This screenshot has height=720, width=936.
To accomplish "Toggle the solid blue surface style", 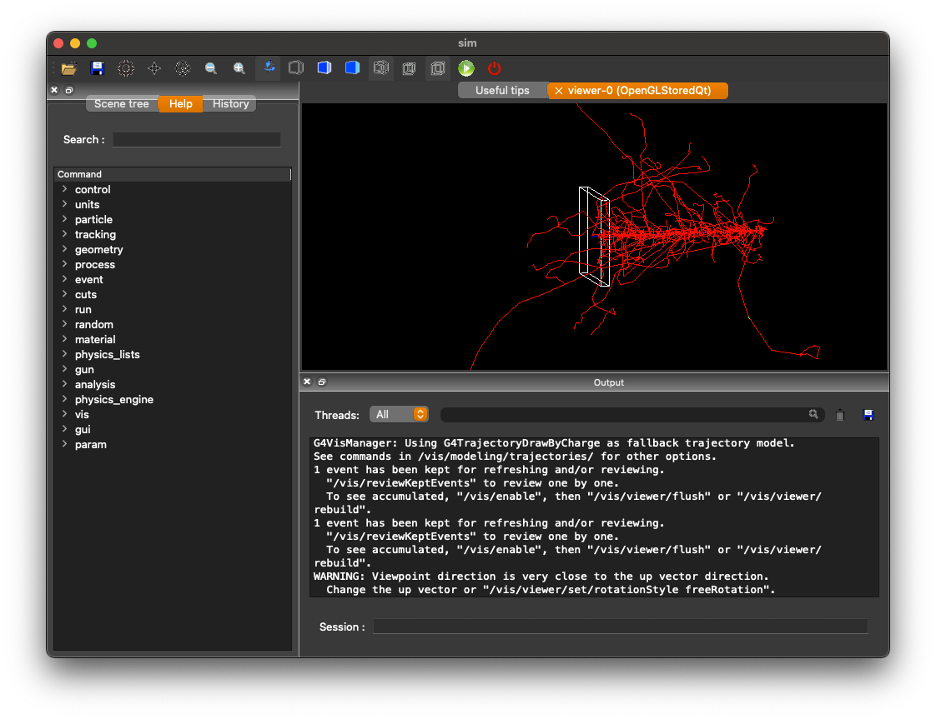I will pos(352,68).
